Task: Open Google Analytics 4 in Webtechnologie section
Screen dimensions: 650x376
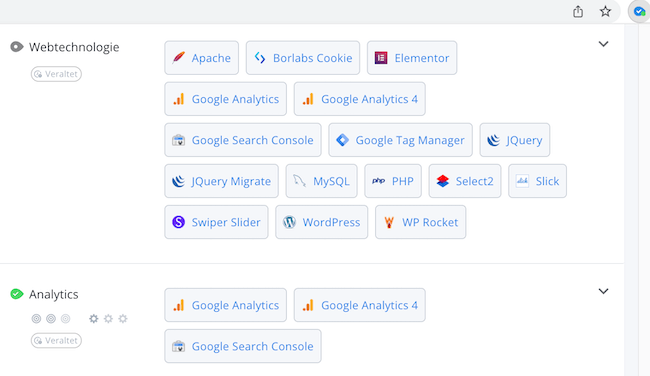Action: click(359, 99)
